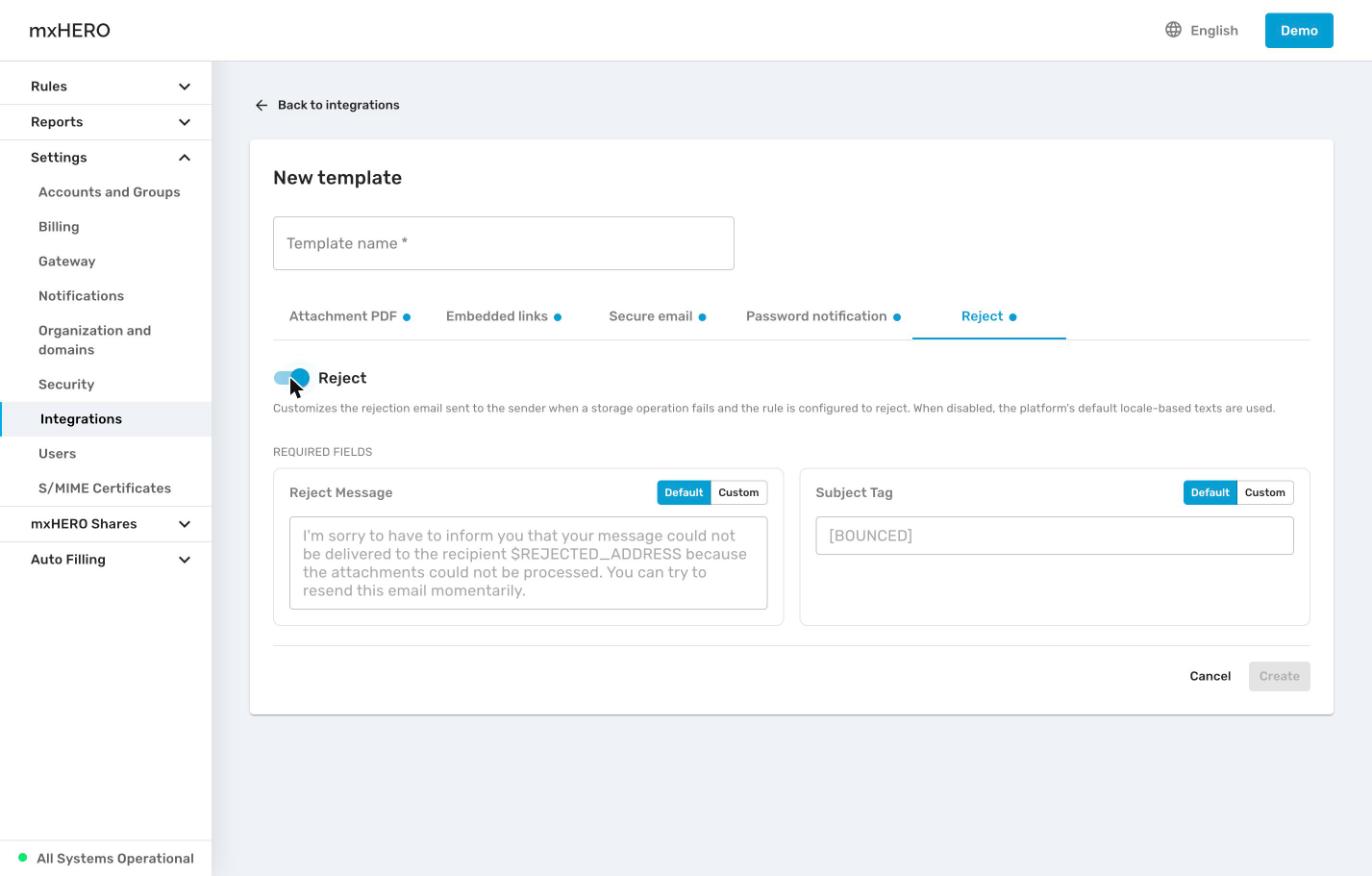Select Custom for Subject Tag

tap(1265, 492)
